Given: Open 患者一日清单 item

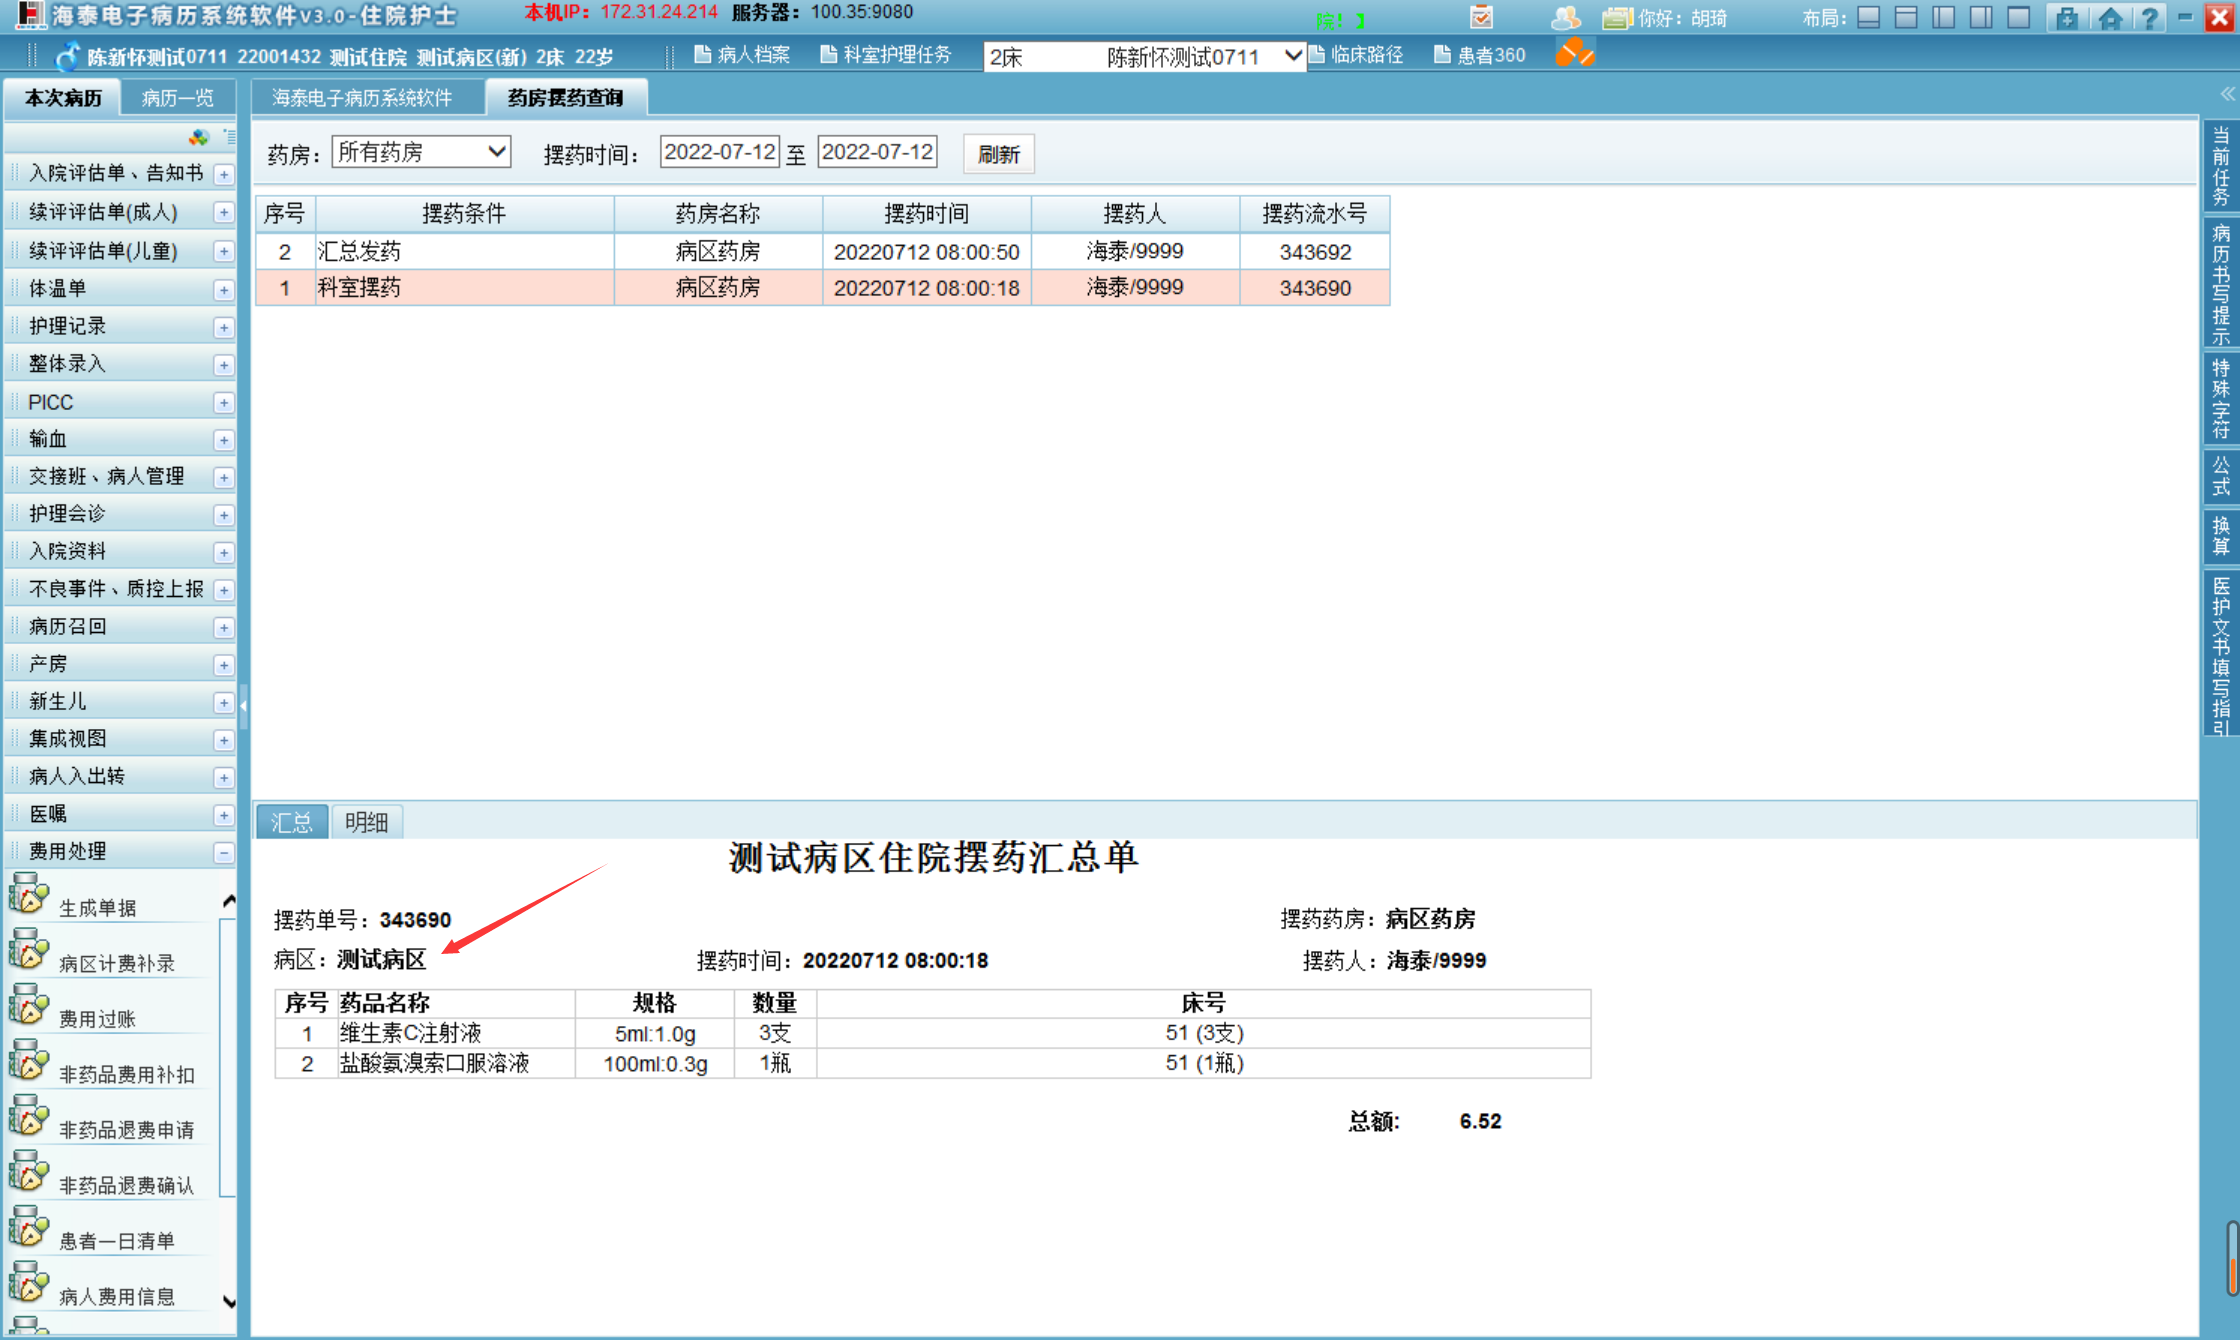Looking at the screenshot, I should coord(116,1240).
